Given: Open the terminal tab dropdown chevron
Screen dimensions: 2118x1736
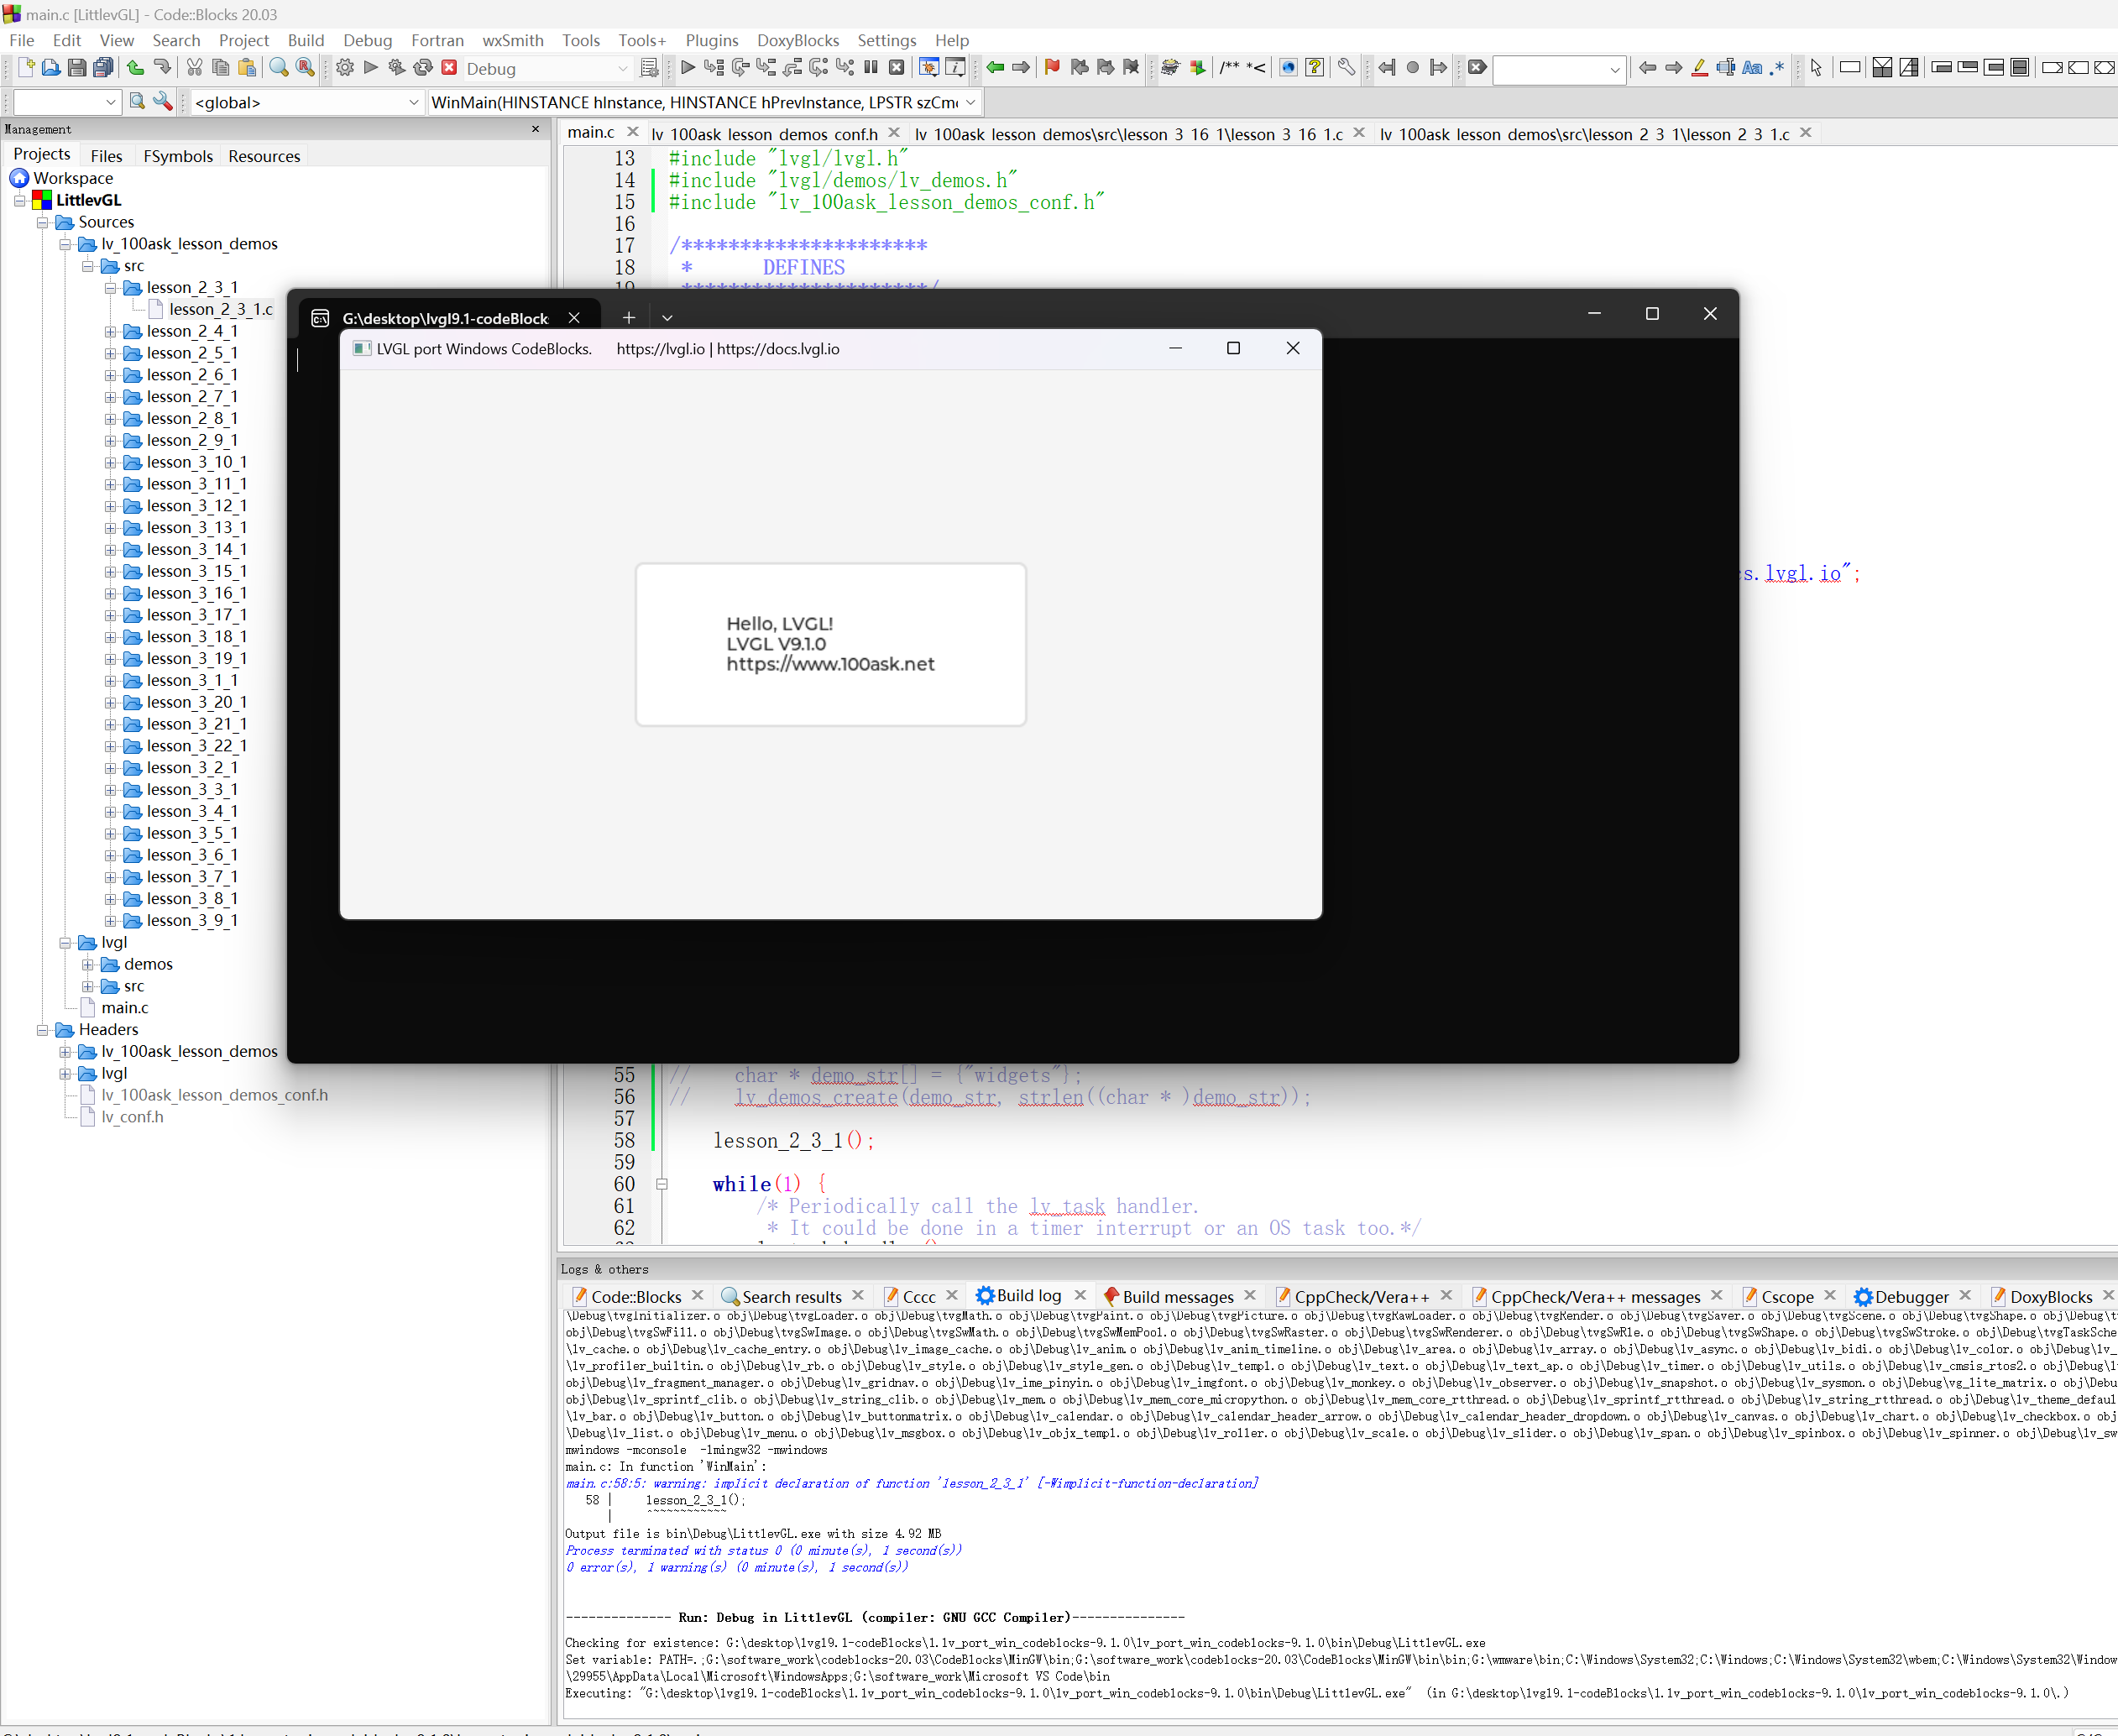Looking at the screenshot, I should (667, 317).
